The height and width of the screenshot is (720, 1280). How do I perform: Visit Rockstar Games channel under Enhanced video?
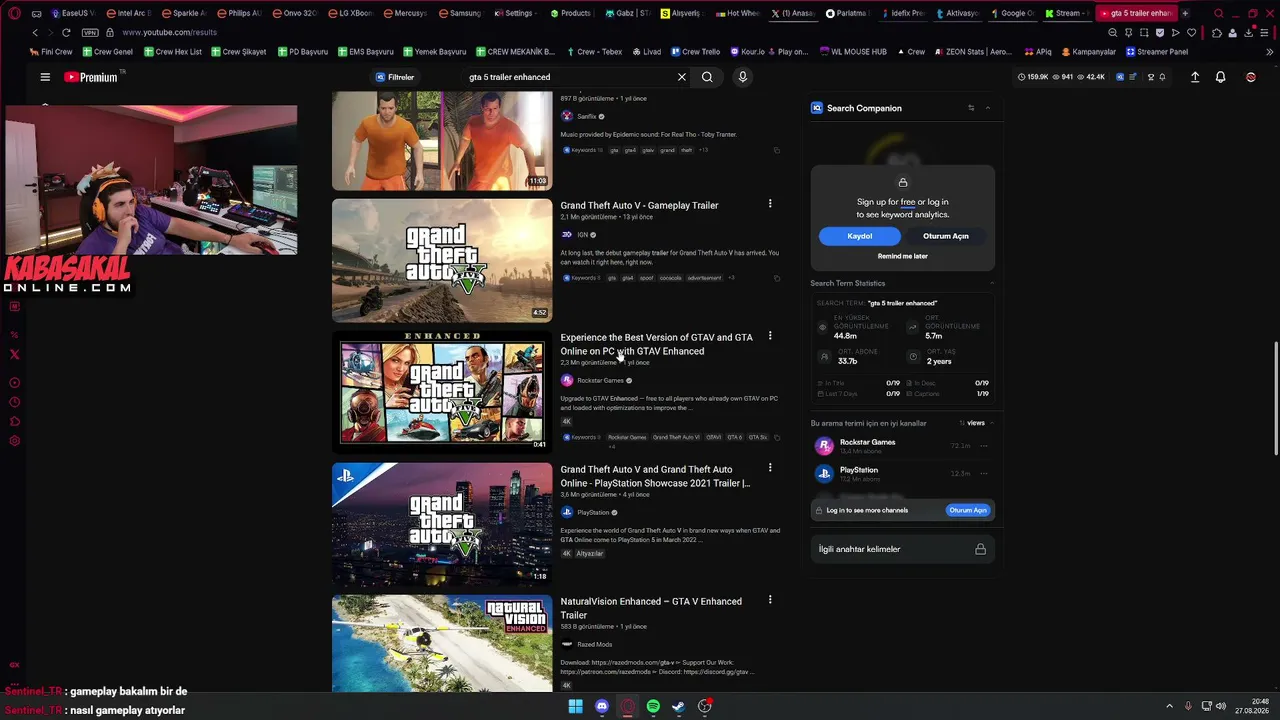point(598,381)
